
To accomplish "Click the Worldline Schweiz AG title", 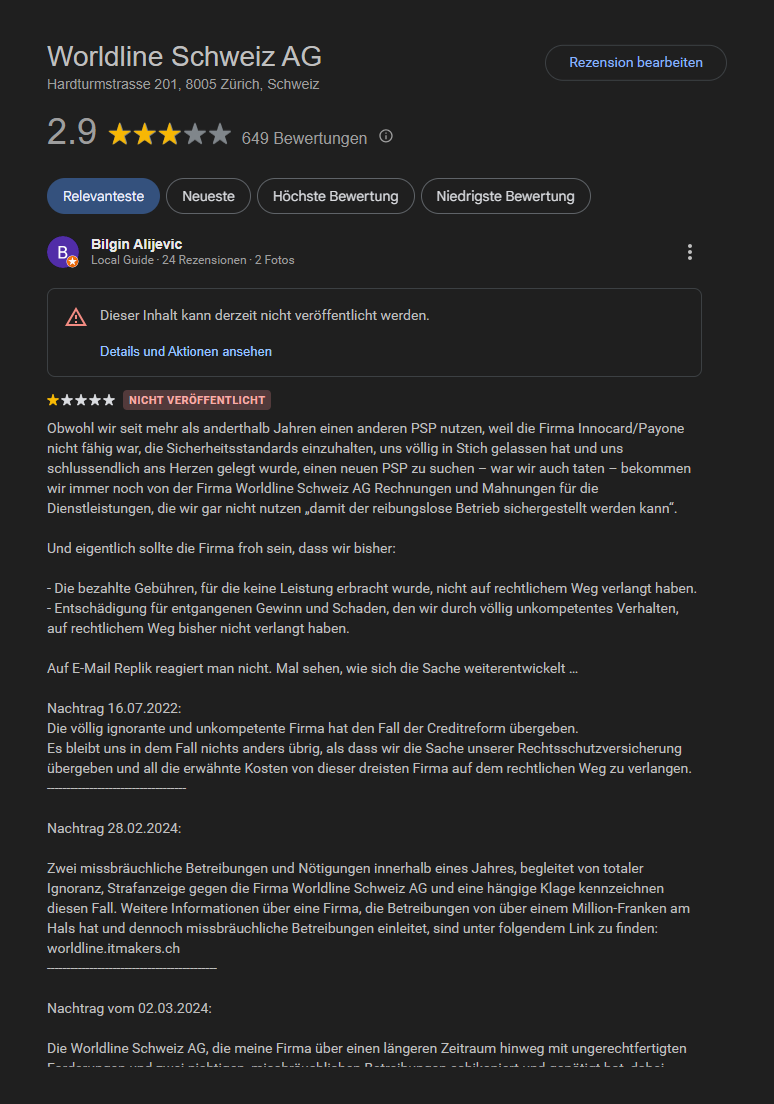I will coord(185,56).
